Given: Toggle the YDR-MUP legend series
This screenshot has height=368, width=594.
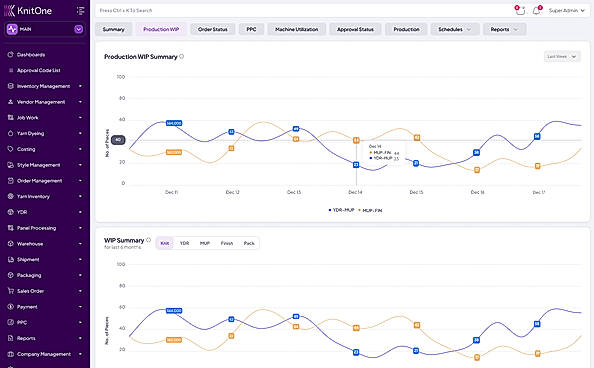Looking at the screenshot, I should [x=341, y=210].
